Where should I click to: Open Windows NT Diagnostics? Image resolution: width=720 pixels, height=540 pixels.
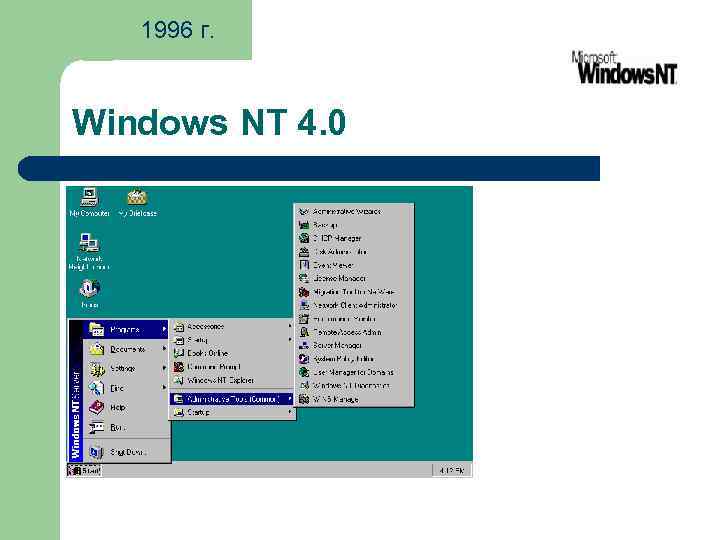354,386
